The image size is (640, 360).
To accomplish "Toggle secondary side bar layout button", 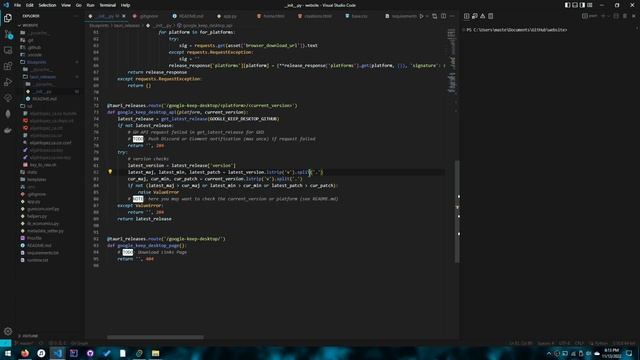I will 582,5.
